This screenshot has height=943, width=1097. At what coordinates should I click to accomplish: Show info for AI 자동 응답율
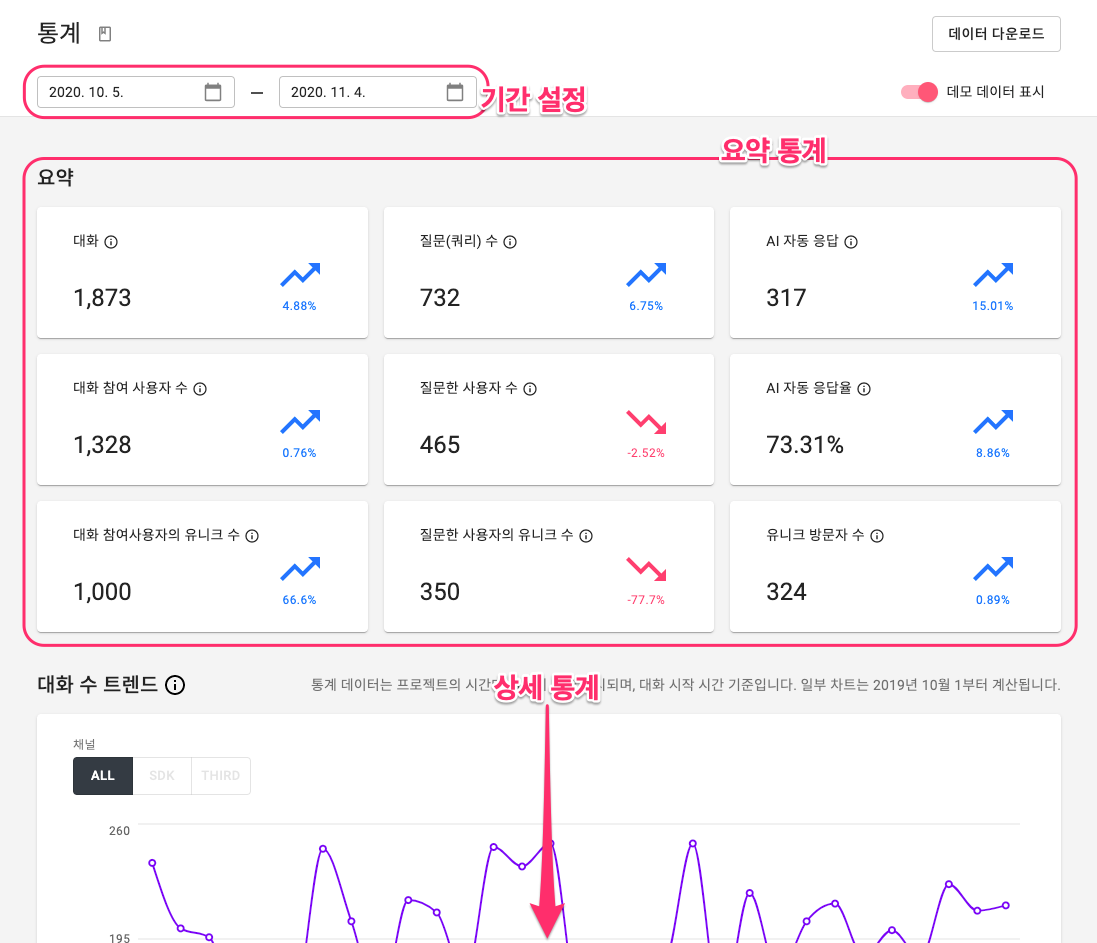(x=864, y=389)
